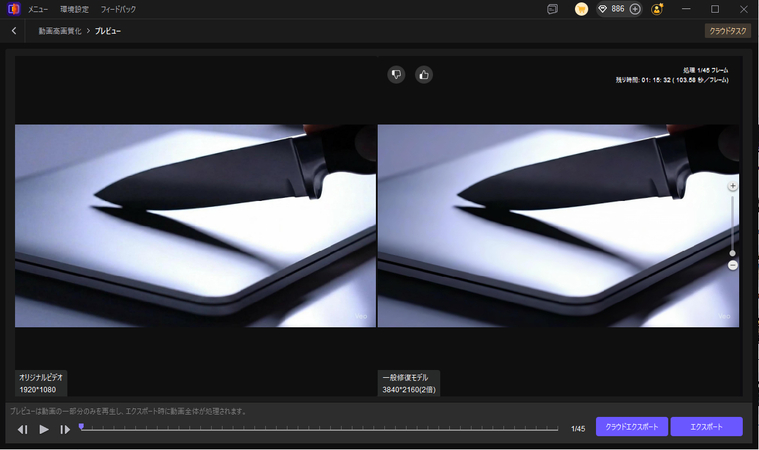Open the フィードバック menu
759x450 pixels.
[x=118, y=9]
